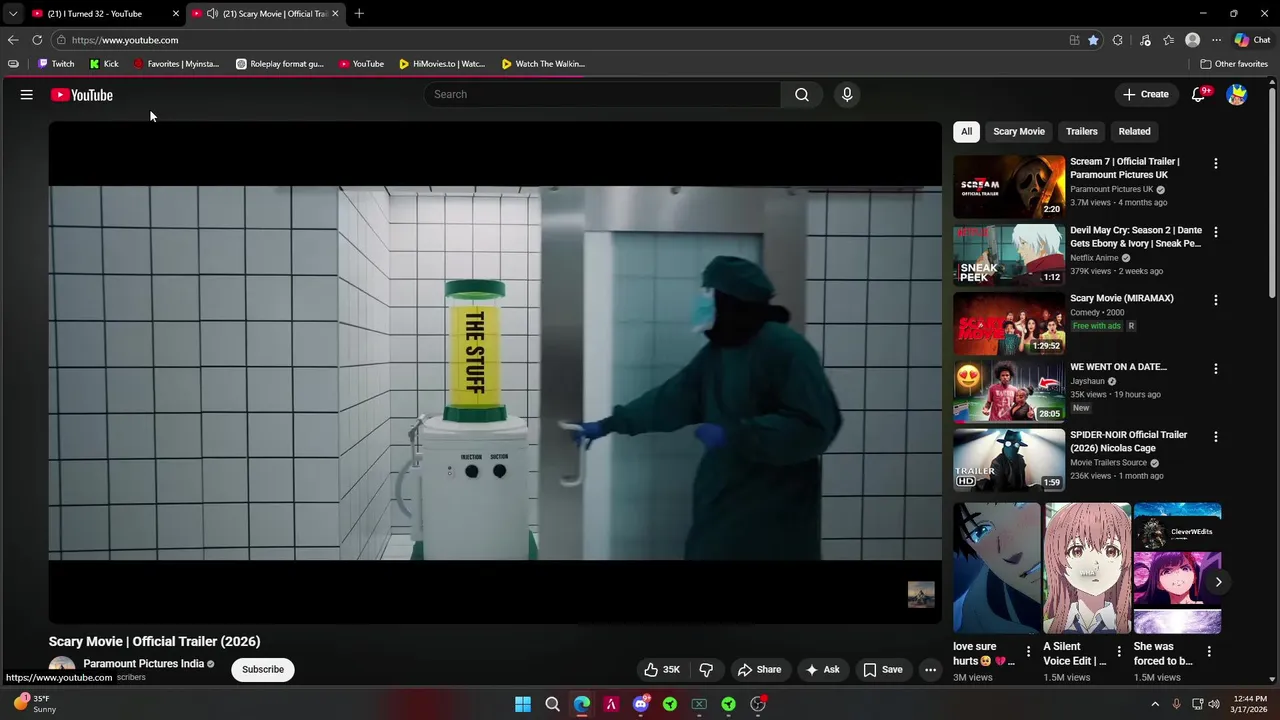Like the video with thumbs up
Image resolution: width=1280 pixels, height=720 pixels.
pos(662,670)
